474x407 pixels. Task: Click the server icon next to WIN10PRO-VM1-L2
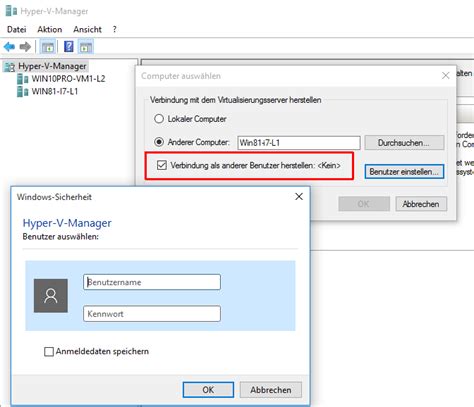pos(23,79)
